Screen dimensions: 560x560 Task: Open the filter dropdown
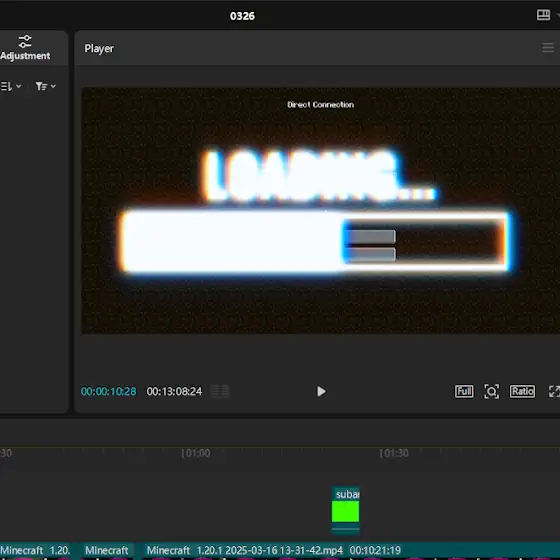click(x=45, y=86)
